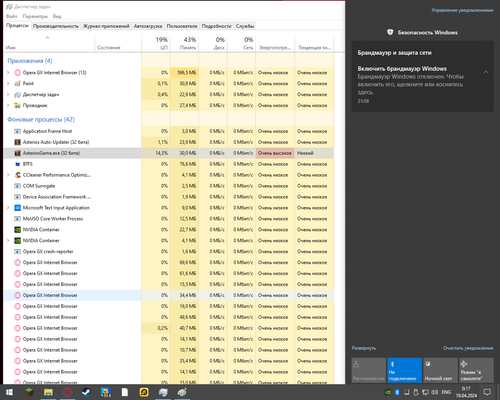
Task: Click the BTFS process icon
Action: tap(18, 164)
